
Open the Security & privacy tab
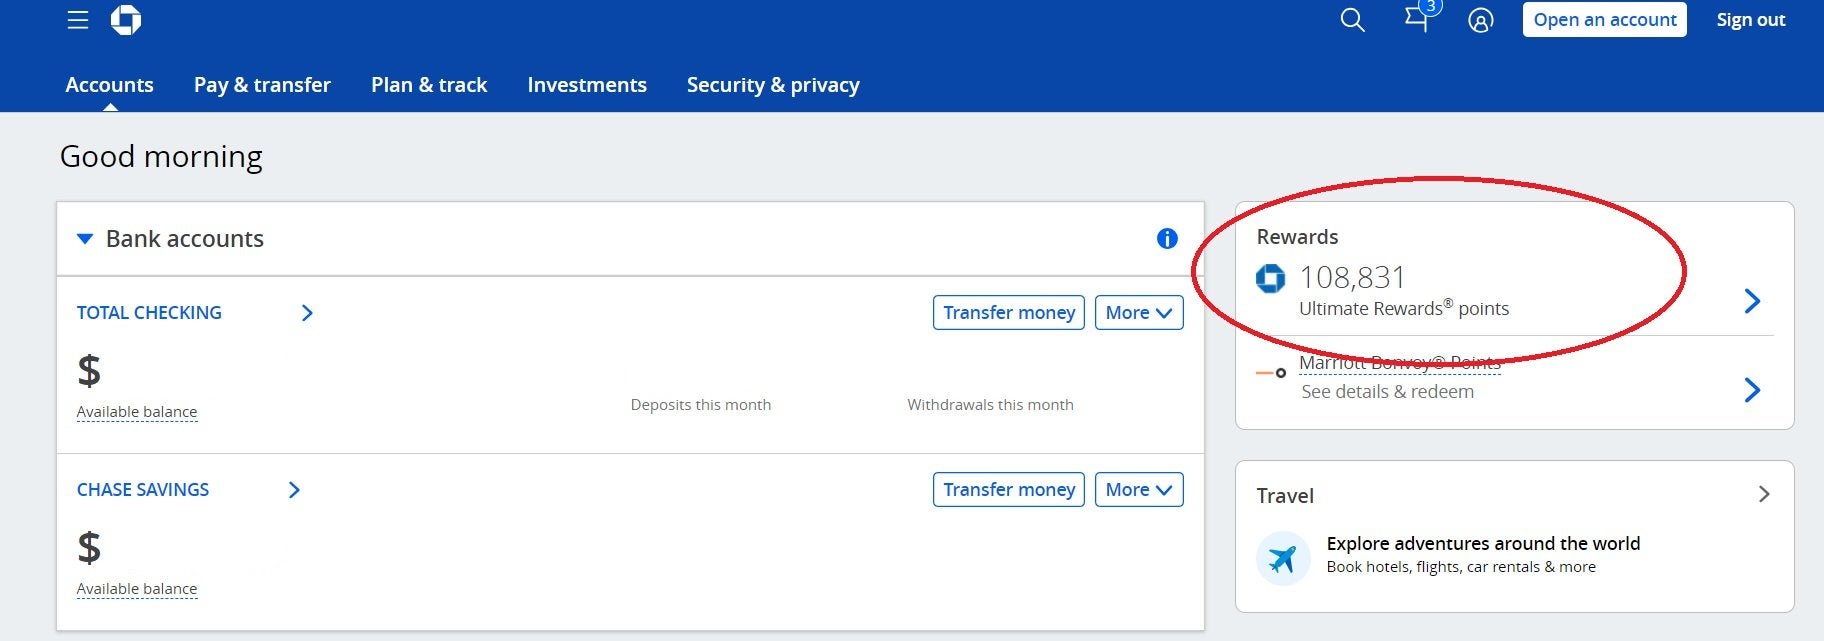click(x=773, y=85)
